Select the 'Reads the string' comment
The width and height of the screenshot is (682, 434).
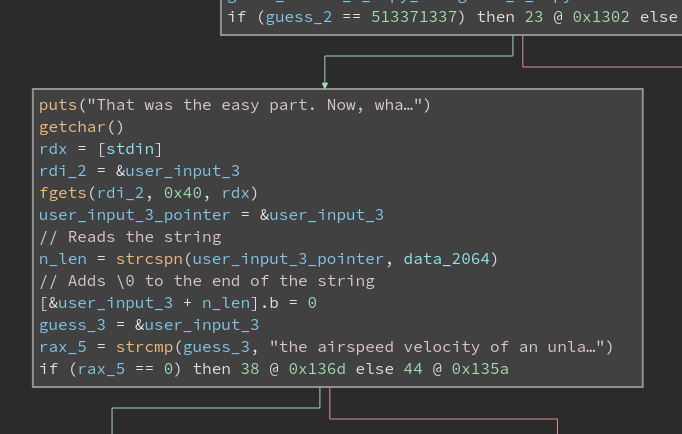click(x=130, y=237)
